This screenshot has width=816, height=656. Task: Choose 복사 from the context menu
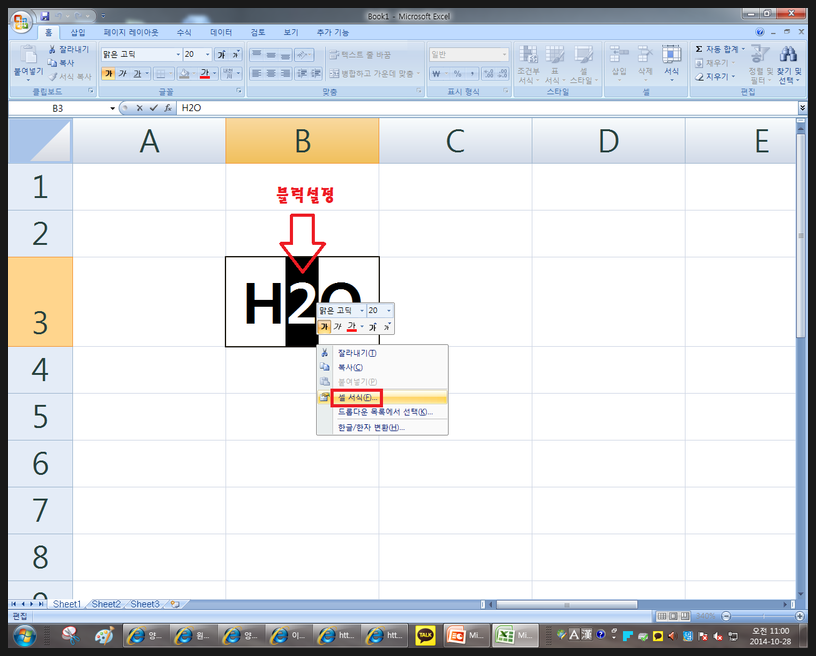click(x=350, y=367)
